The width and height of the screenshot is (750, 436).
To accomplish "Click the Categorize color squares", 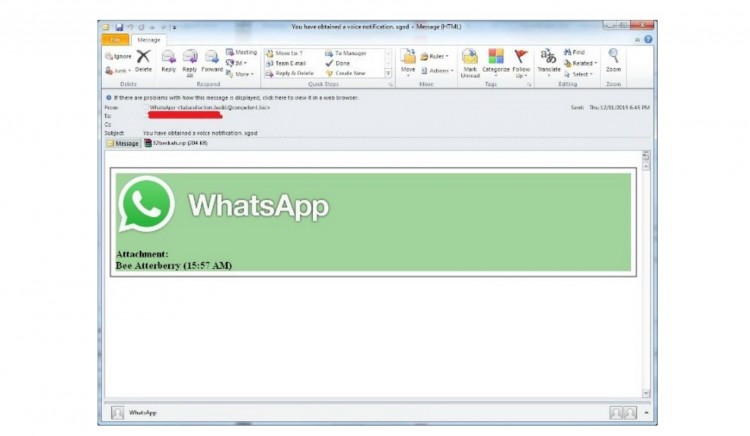I will click(496, 56).
